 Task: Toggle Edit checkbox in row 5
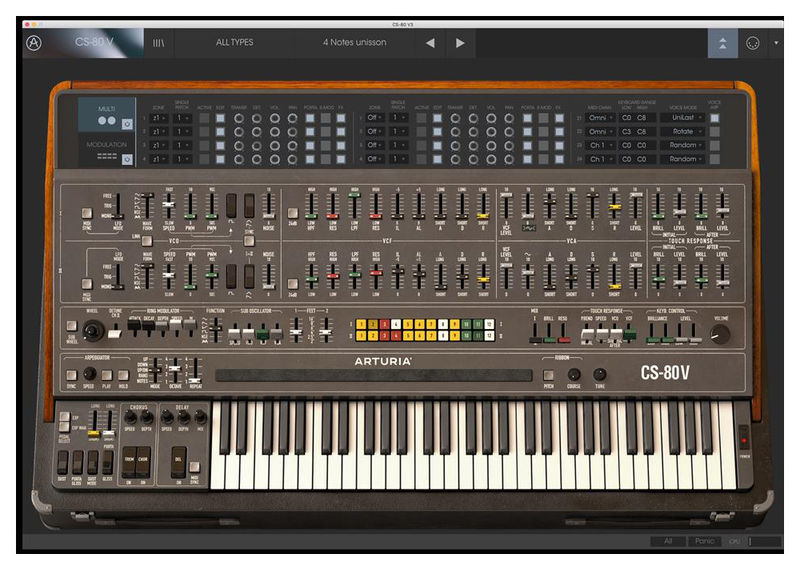[437, 118]
